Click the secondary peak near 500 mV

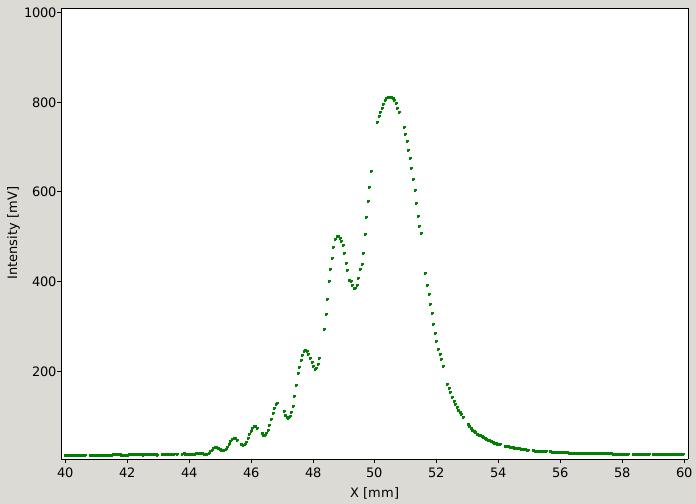coord(338,237)
